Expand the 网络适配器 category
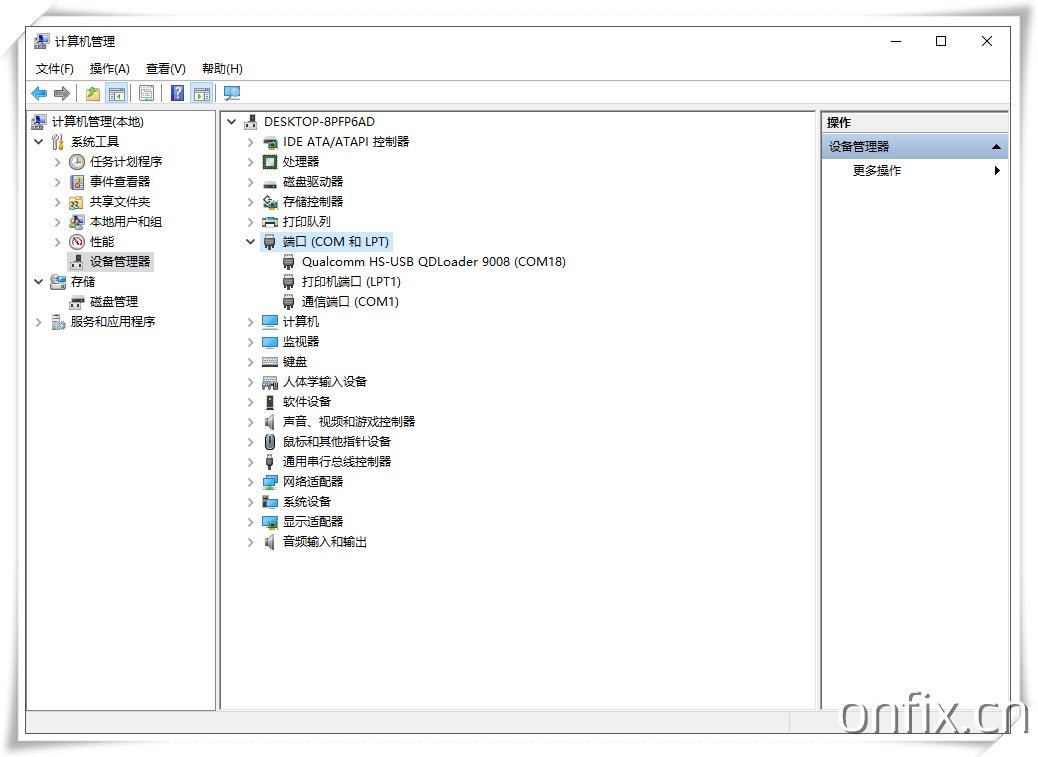Viewport: 1038px width, 757px height. 251,482
